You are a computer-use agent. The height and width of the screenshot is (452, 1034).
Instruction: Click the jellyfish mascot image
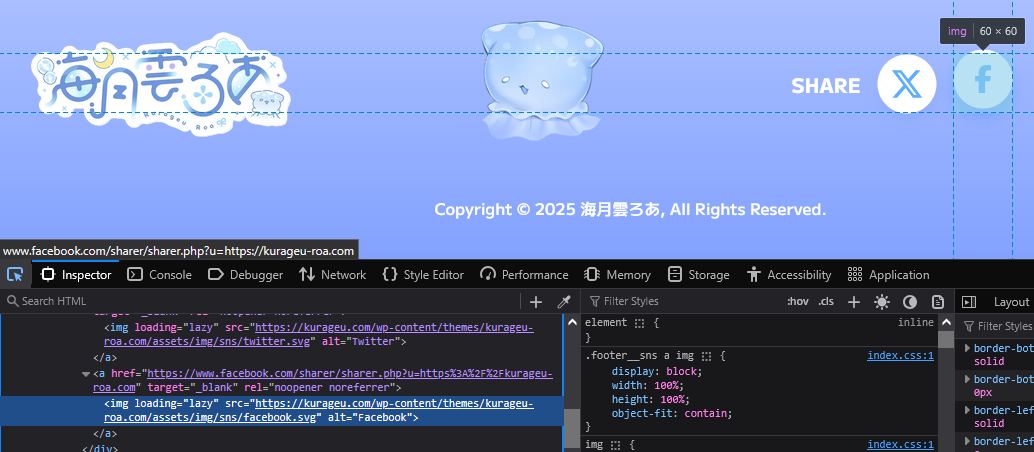tap(541, 79)
